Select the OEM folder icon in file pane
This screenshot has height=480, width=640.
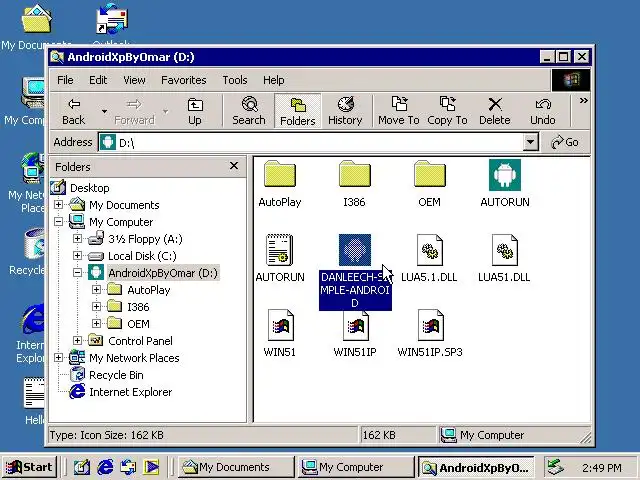pos(429,184)
